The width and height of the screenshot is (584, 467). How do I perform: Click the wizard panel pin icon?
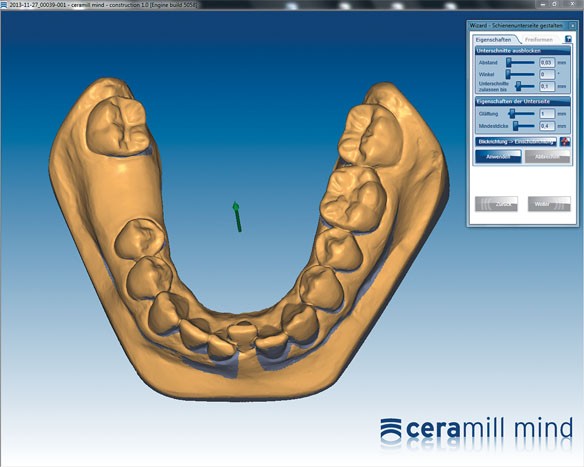pos(568,39)
